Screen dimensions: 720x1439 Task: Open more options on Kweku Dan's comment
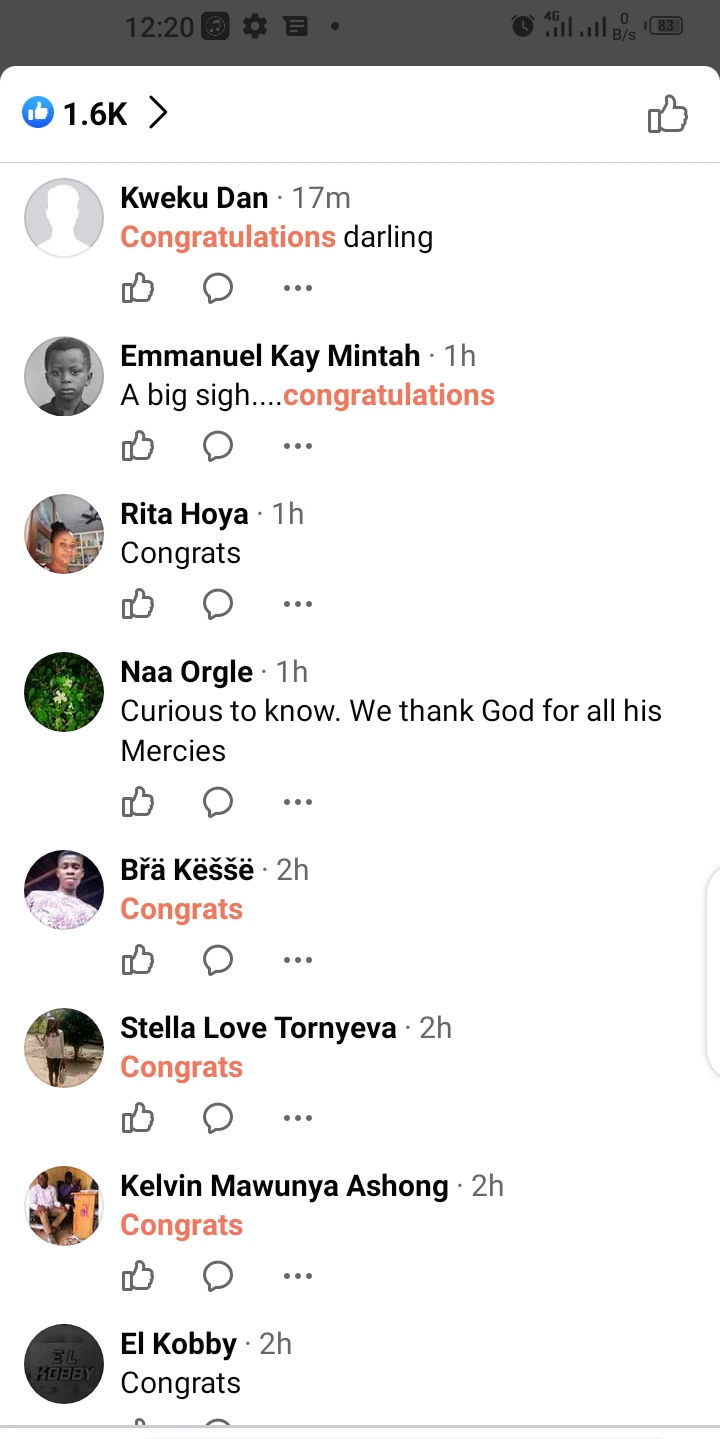297,289
